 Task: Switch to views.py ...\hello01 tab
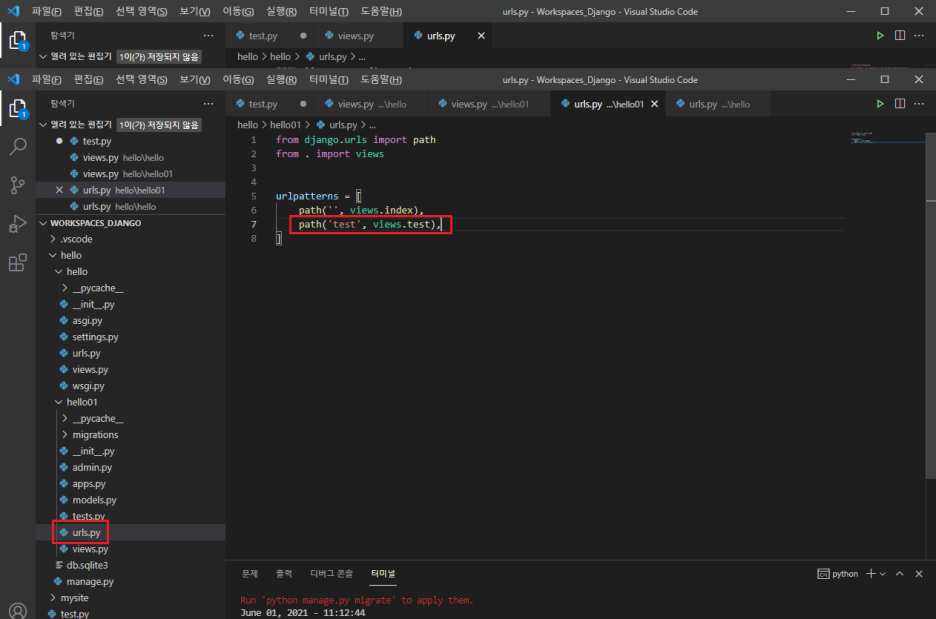pyautogui.click(x=489, y=104)
